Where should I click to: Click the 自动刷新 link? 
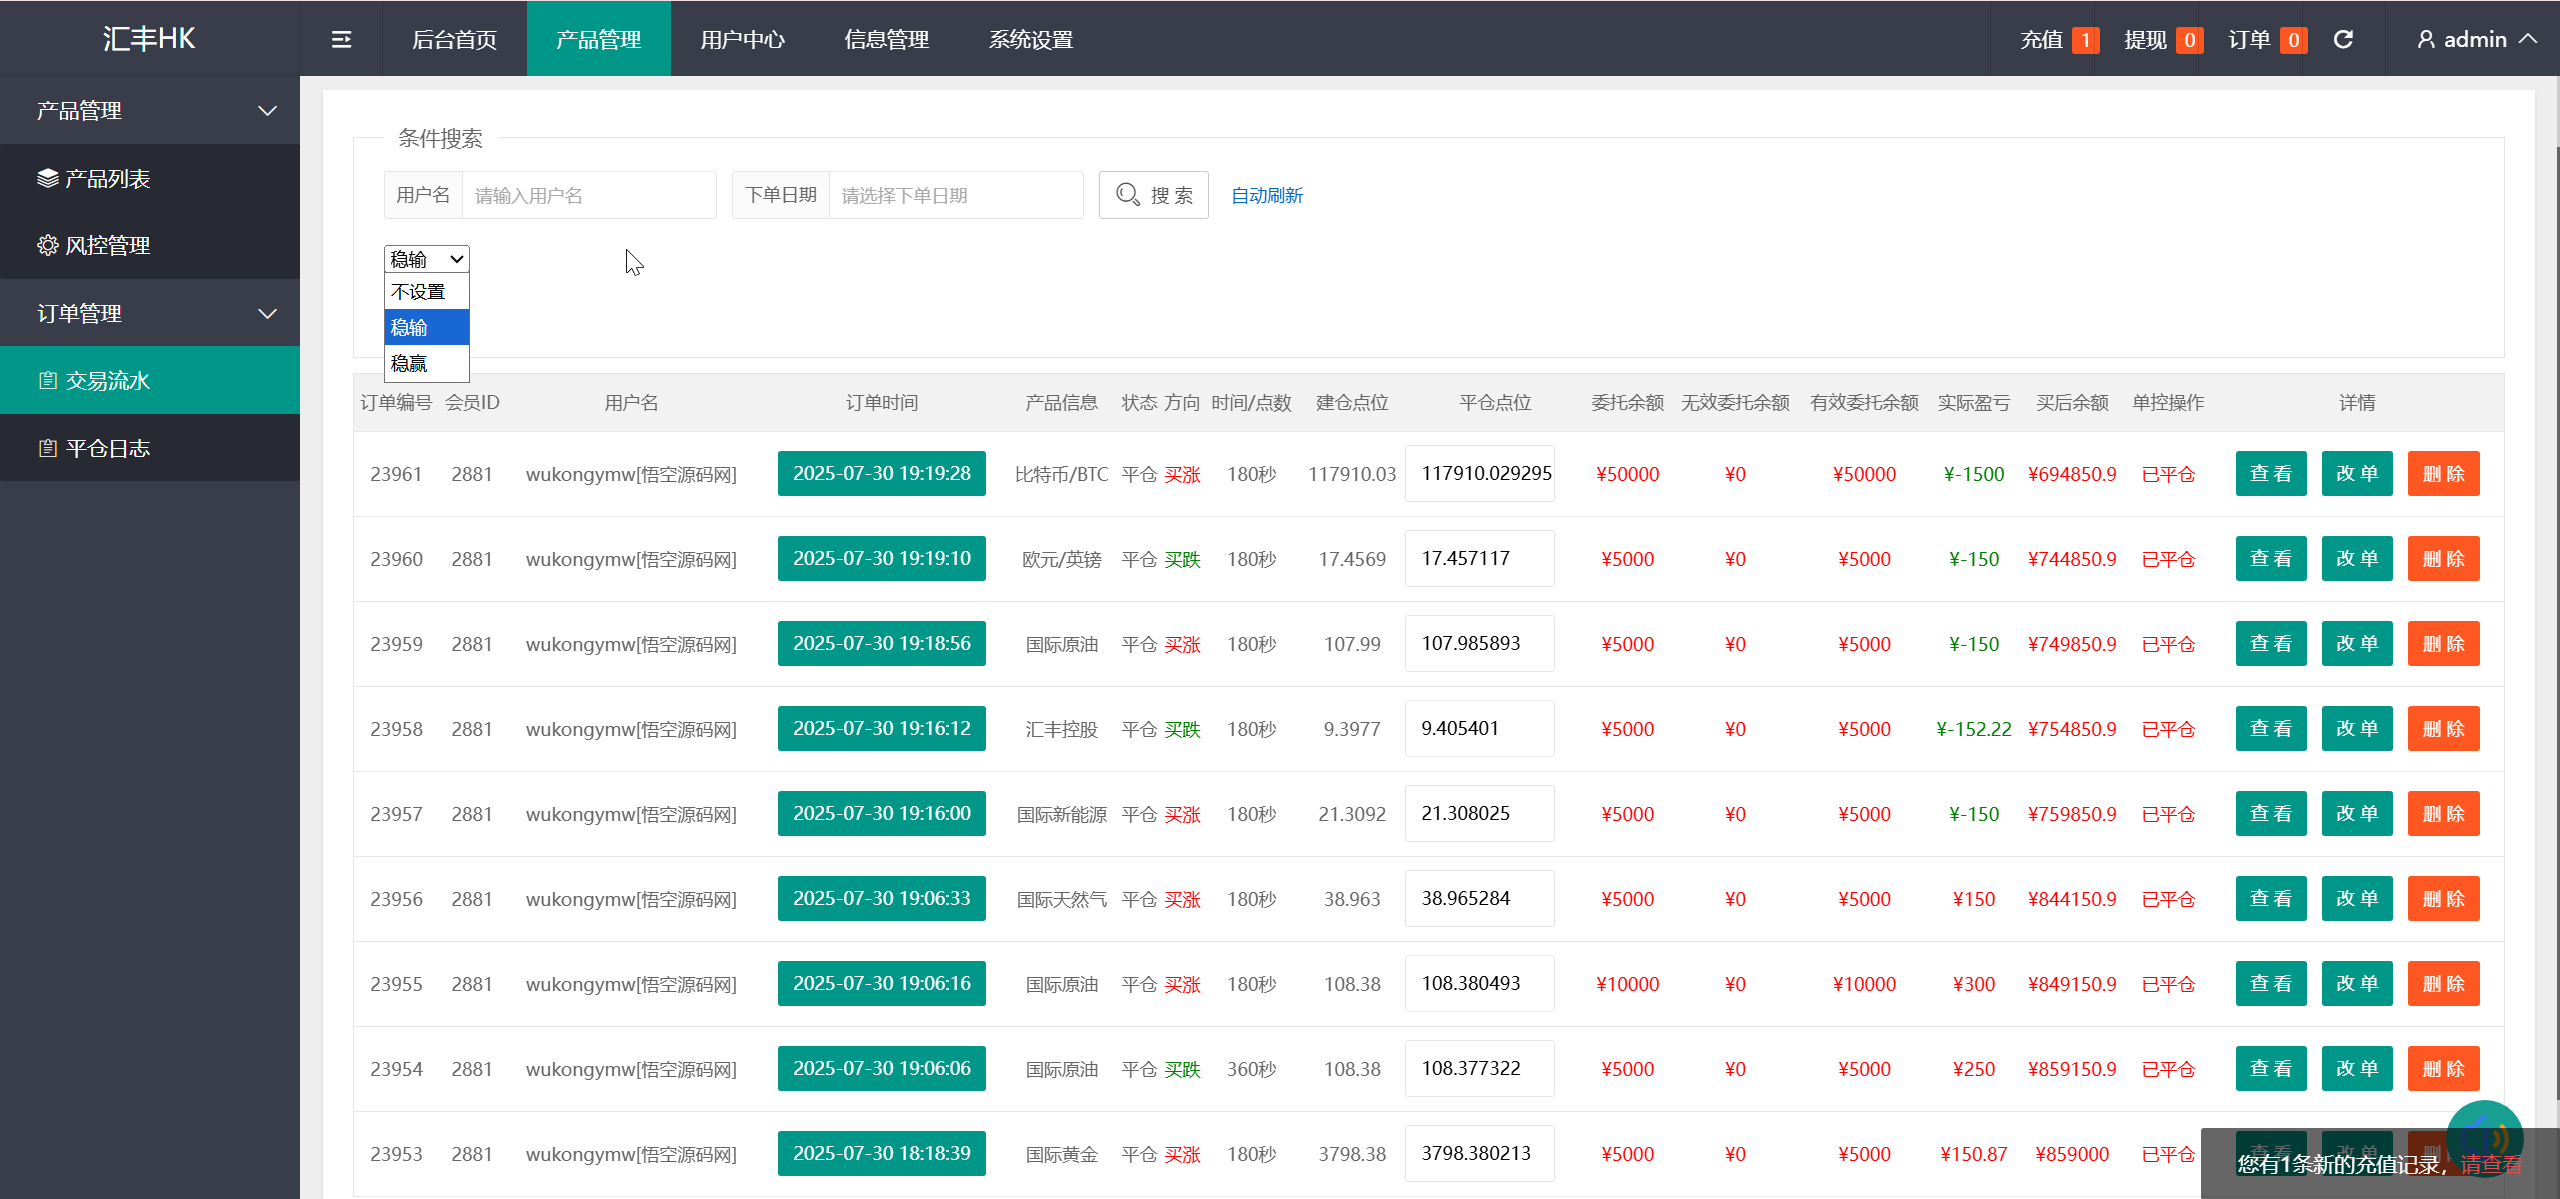pos(1266,195)
